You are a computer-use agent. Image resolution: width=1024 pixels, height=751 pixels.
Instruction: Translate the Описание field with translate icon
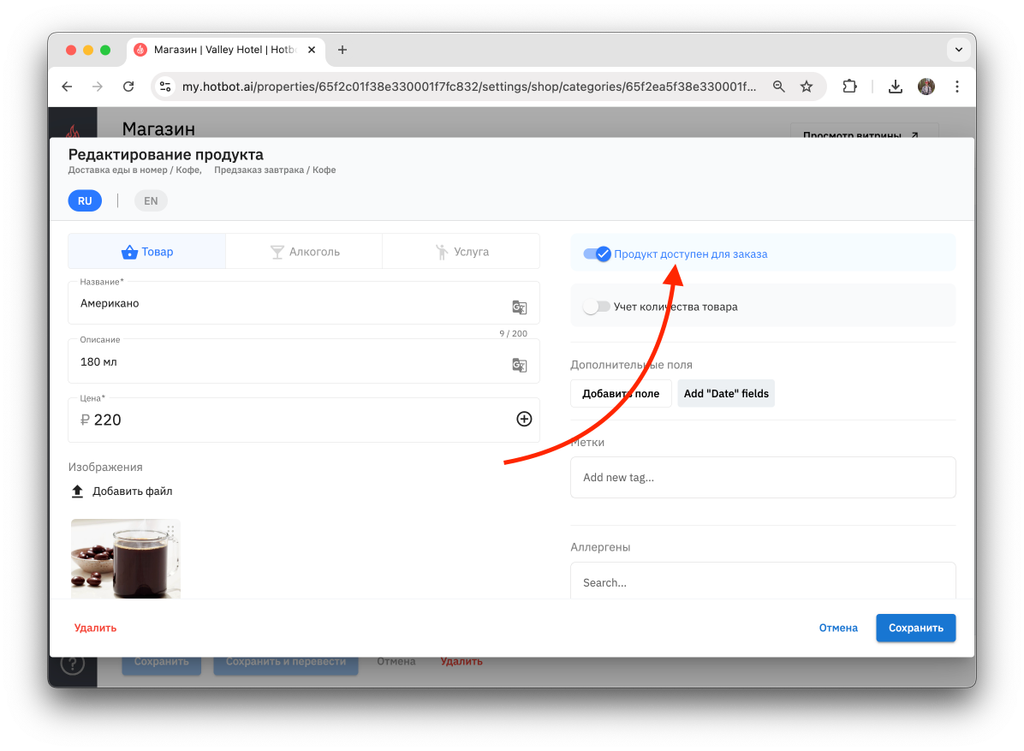coord(519,365)
